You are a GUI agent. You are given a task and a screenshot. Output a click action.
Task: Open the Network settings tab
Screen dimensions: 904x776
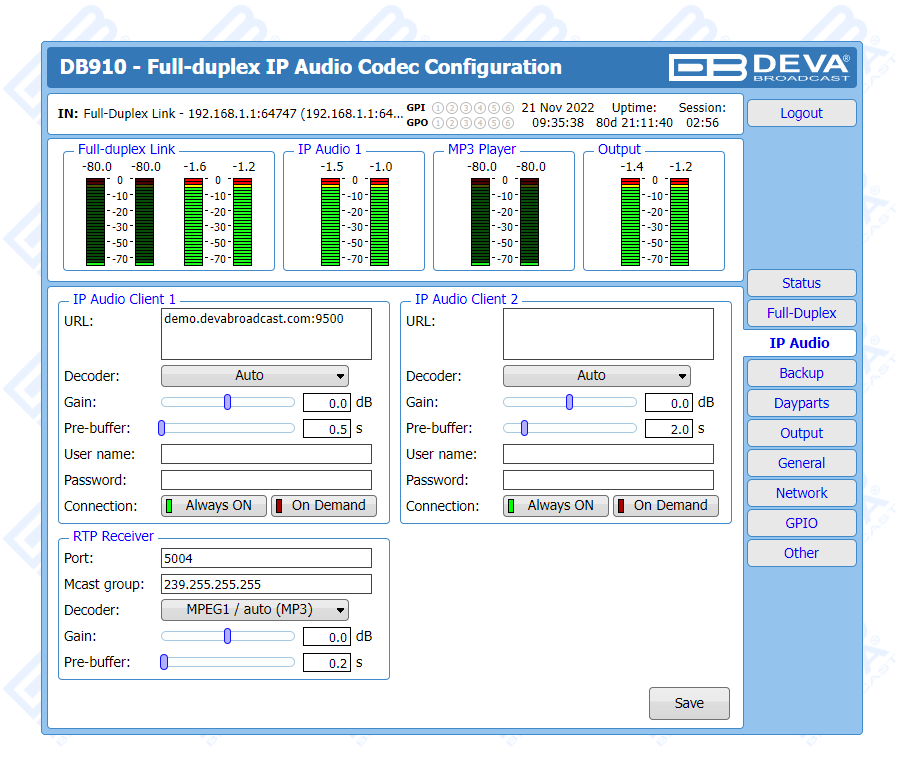[801, 493]
